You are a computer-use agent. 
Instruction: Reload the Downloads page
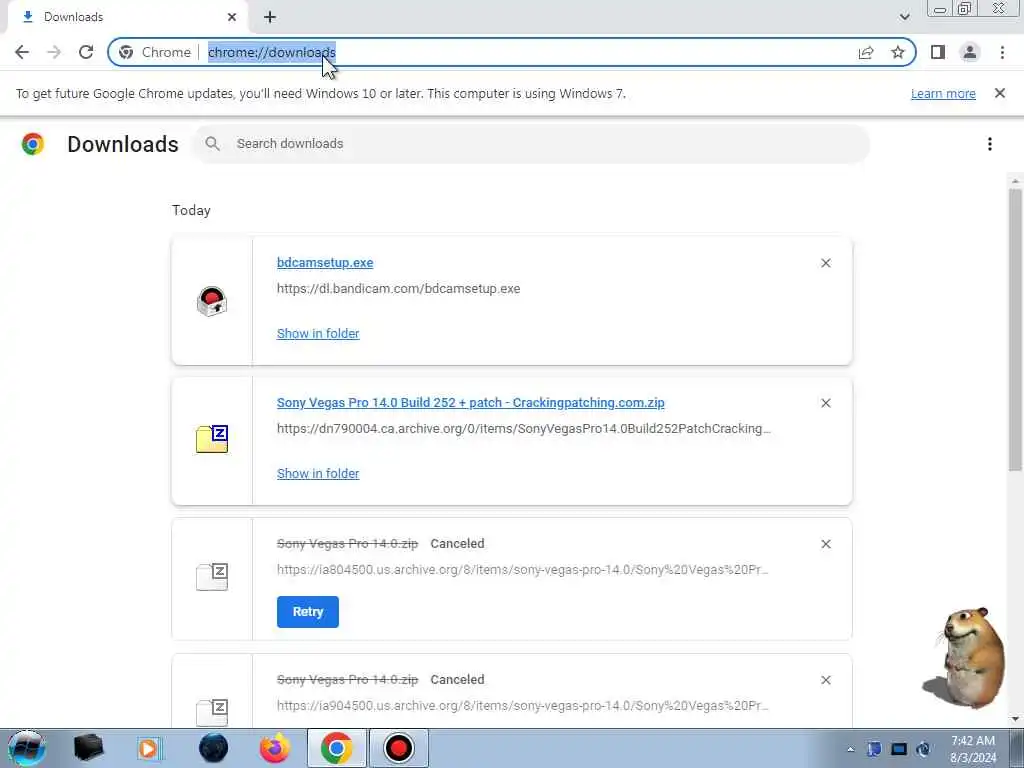[86, 52]
